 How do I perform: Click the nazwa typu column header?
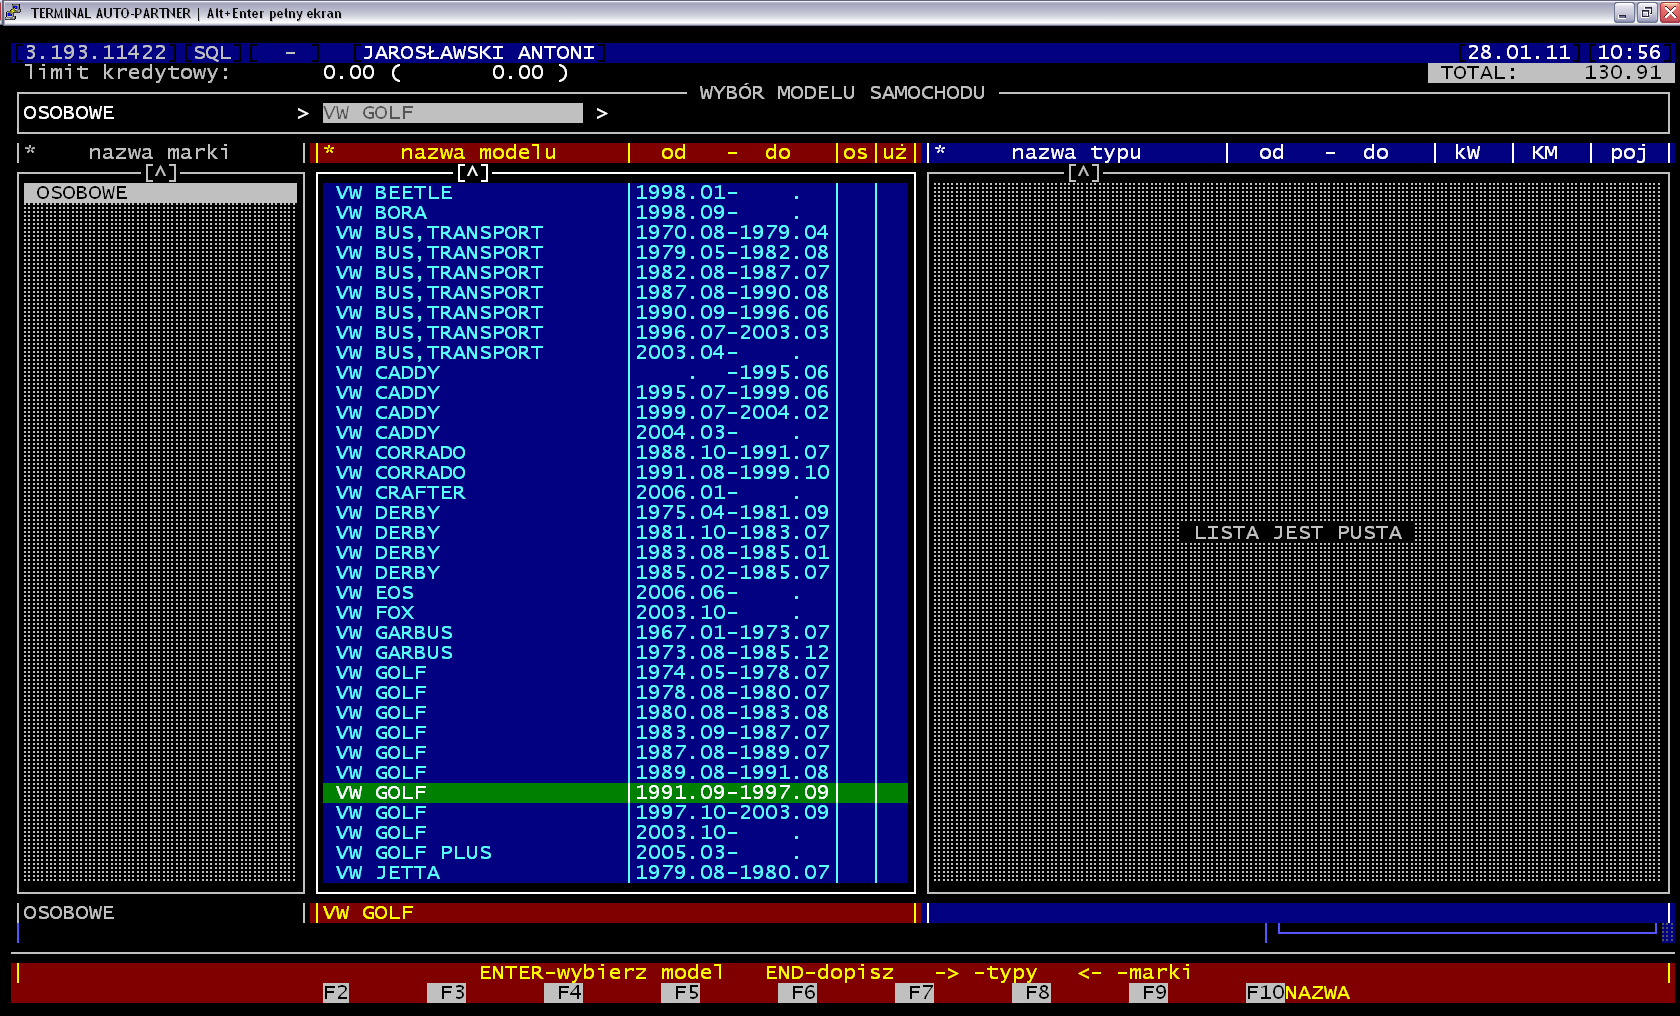1076,152
